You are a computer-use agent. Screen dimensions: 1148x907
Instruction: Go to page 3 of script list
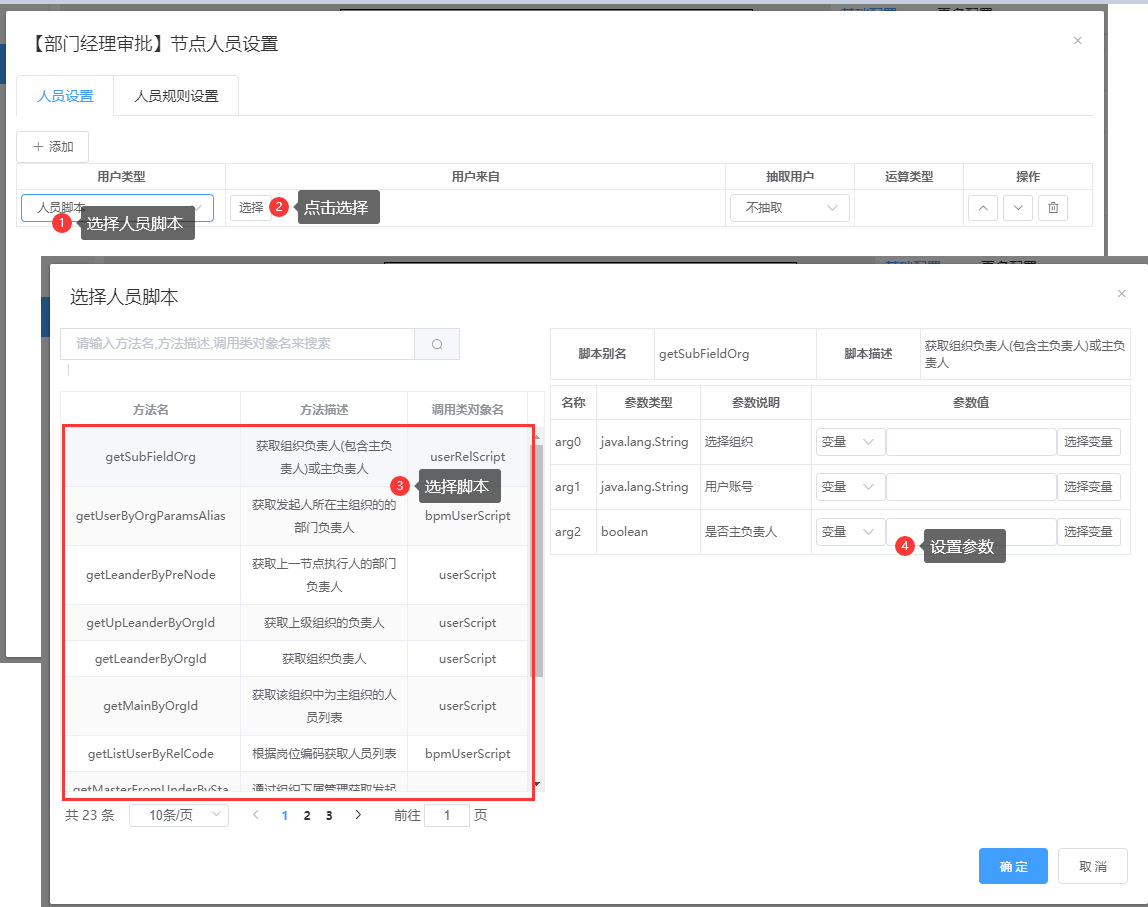tap(328, 816)
